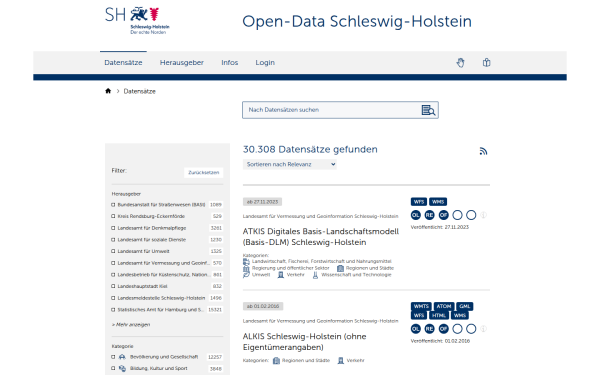Click the Zurücksetzen filter reset button
The height and width of the screenshot is (375, 600).
204,173
